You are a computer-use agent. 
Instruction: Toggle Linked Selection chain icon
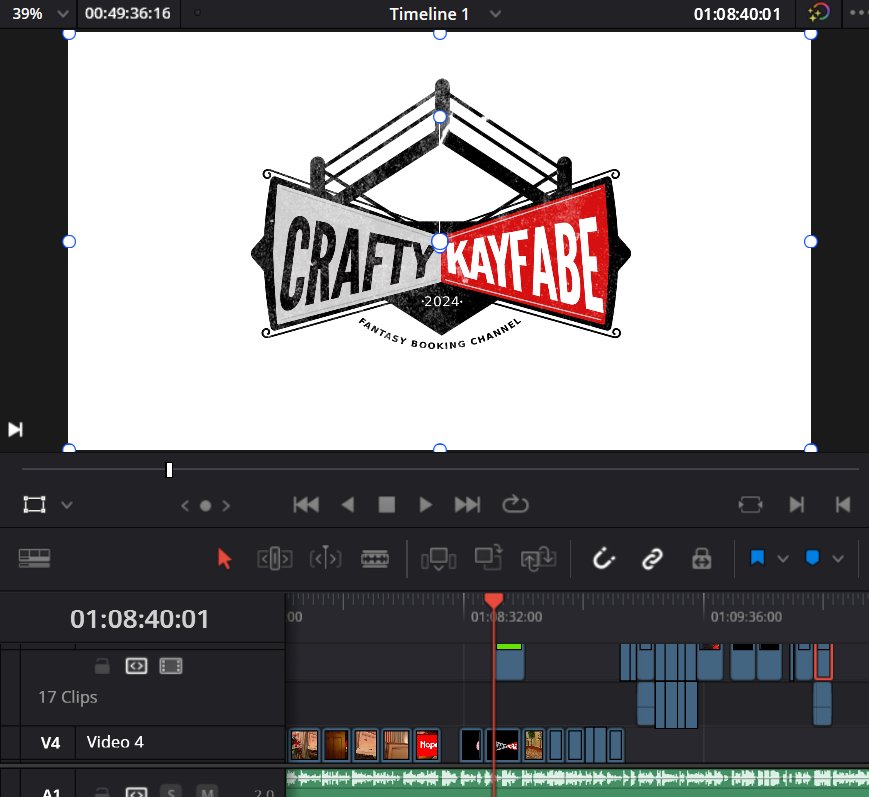point(652,559)
